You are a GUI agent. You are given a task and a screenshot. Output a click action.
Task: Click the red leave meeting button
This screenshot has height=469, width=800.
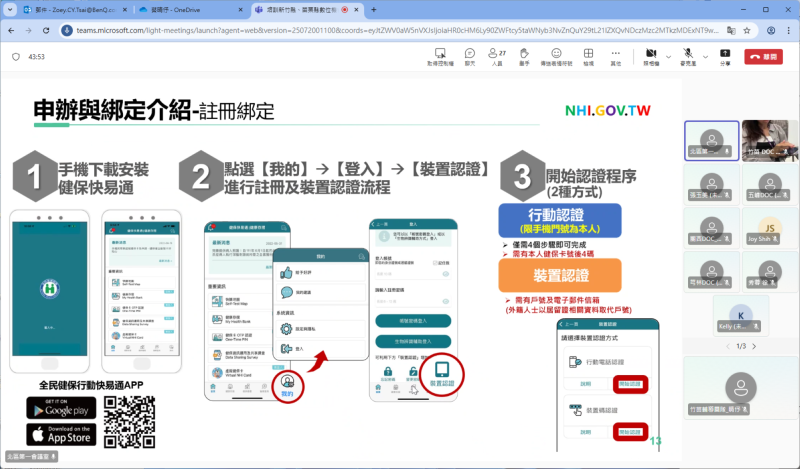[763, 57]
